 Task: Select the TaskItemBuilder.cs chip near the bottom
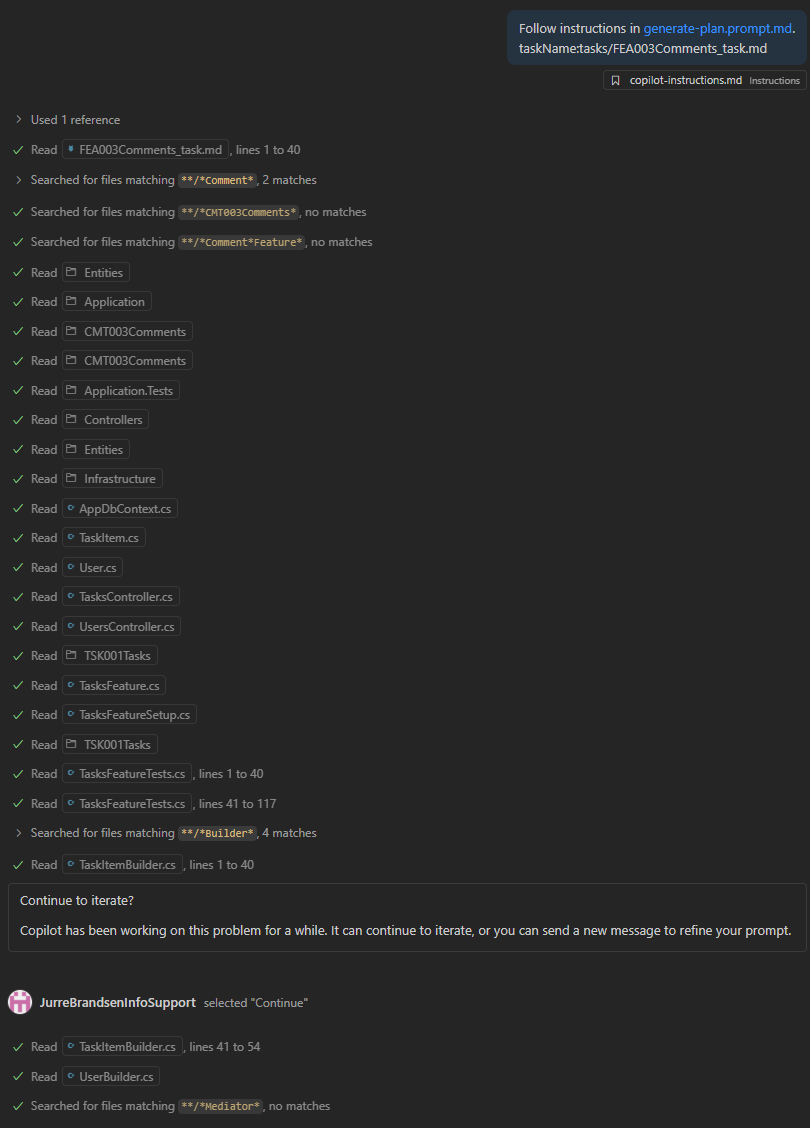pos(122,1046)
